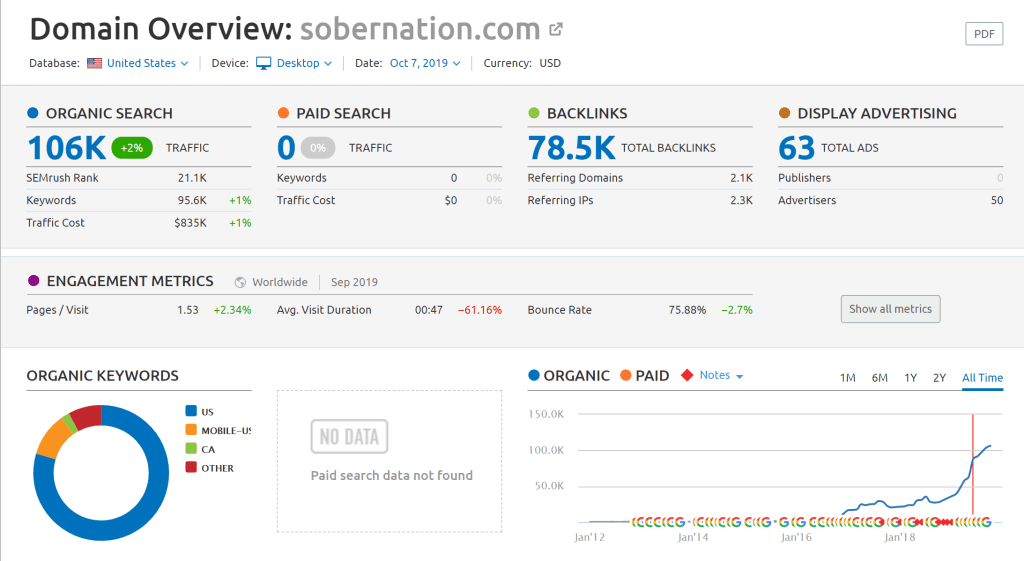Click the Publishers 0 value
This screenshot has width=1024, height=561.
[x=1000, y=178]
